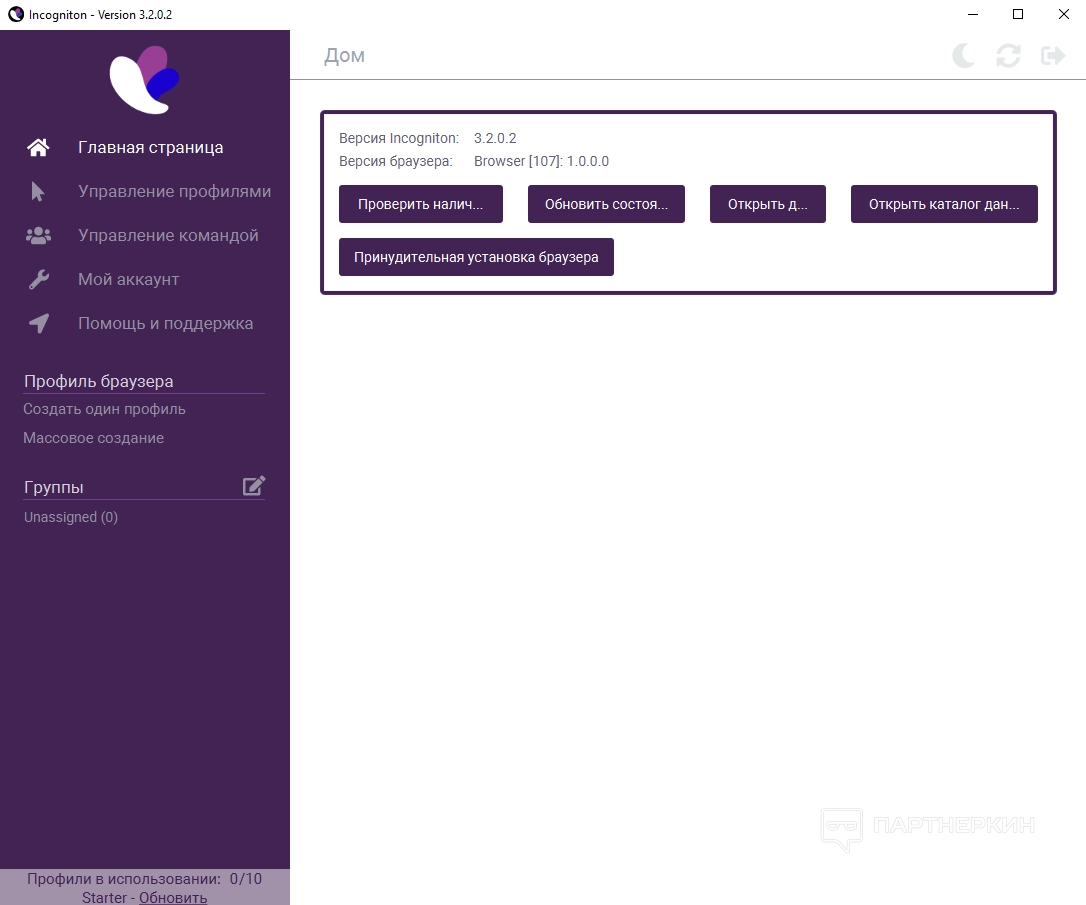This screenshot has height=905, width=1086.
Task: Click the paper plane support icon
Action: tap(38, 323)
